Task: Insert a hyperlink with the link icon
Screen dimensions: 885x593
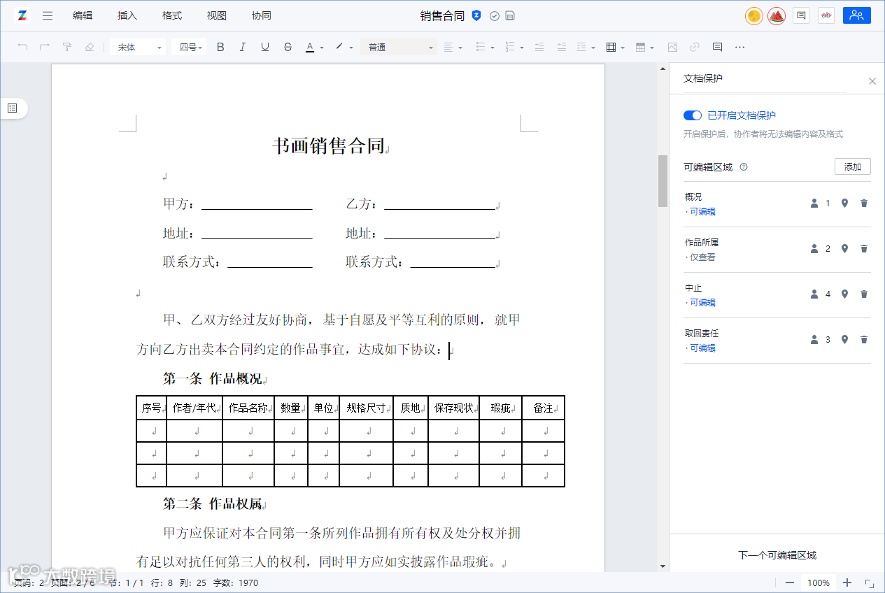Action: pyautogui.click(x=694, y=47)
